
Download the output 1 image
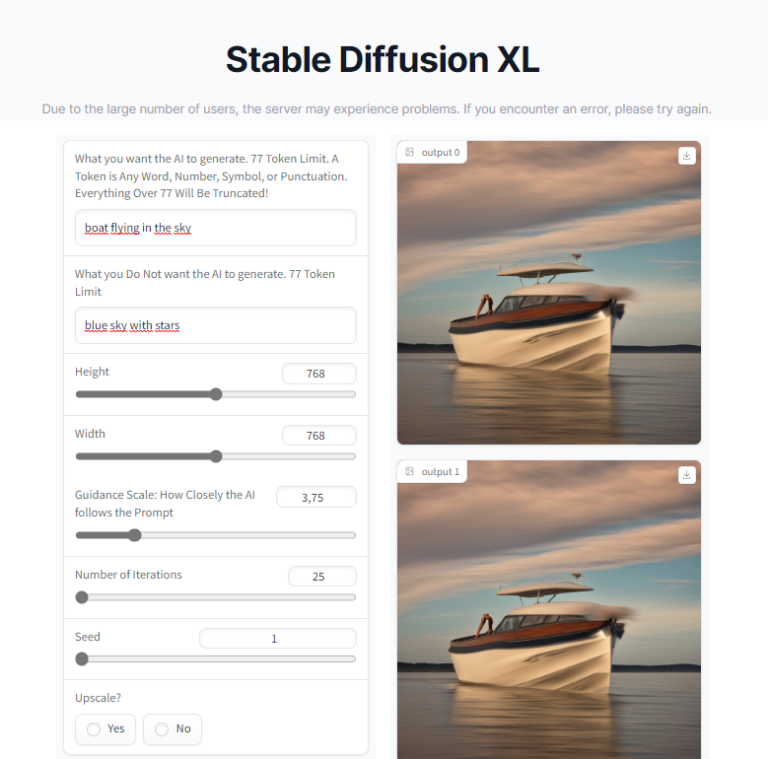pos(686,475)
